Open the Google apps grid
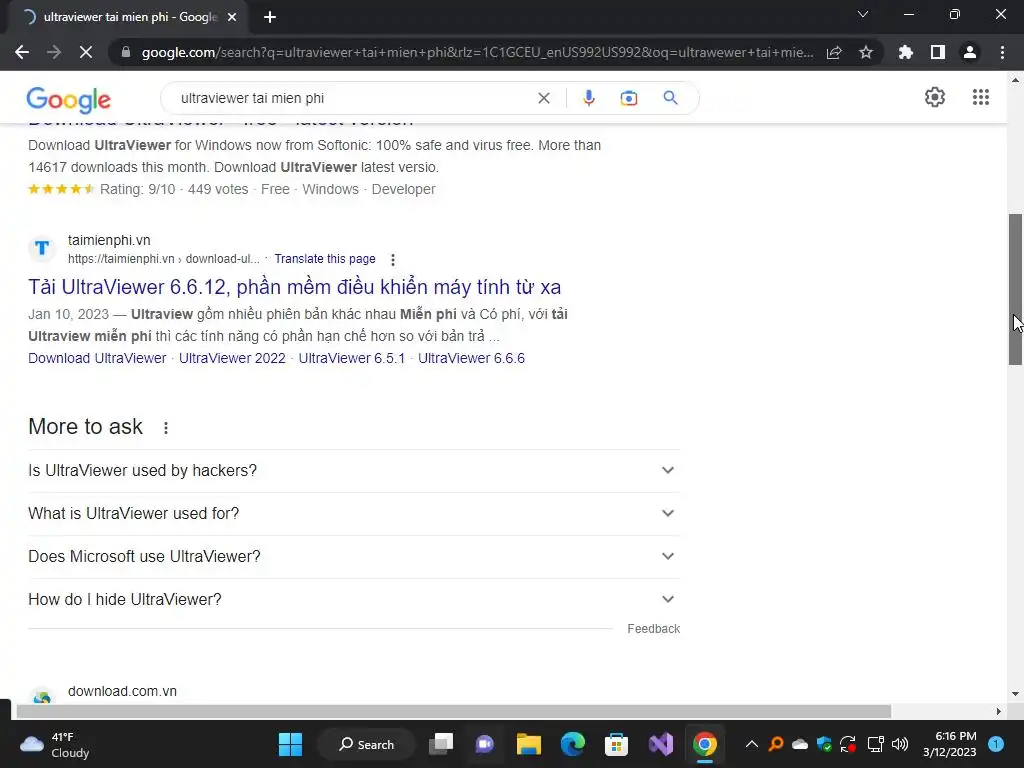This screenshot has width=1024, height=768. point(981,97)
